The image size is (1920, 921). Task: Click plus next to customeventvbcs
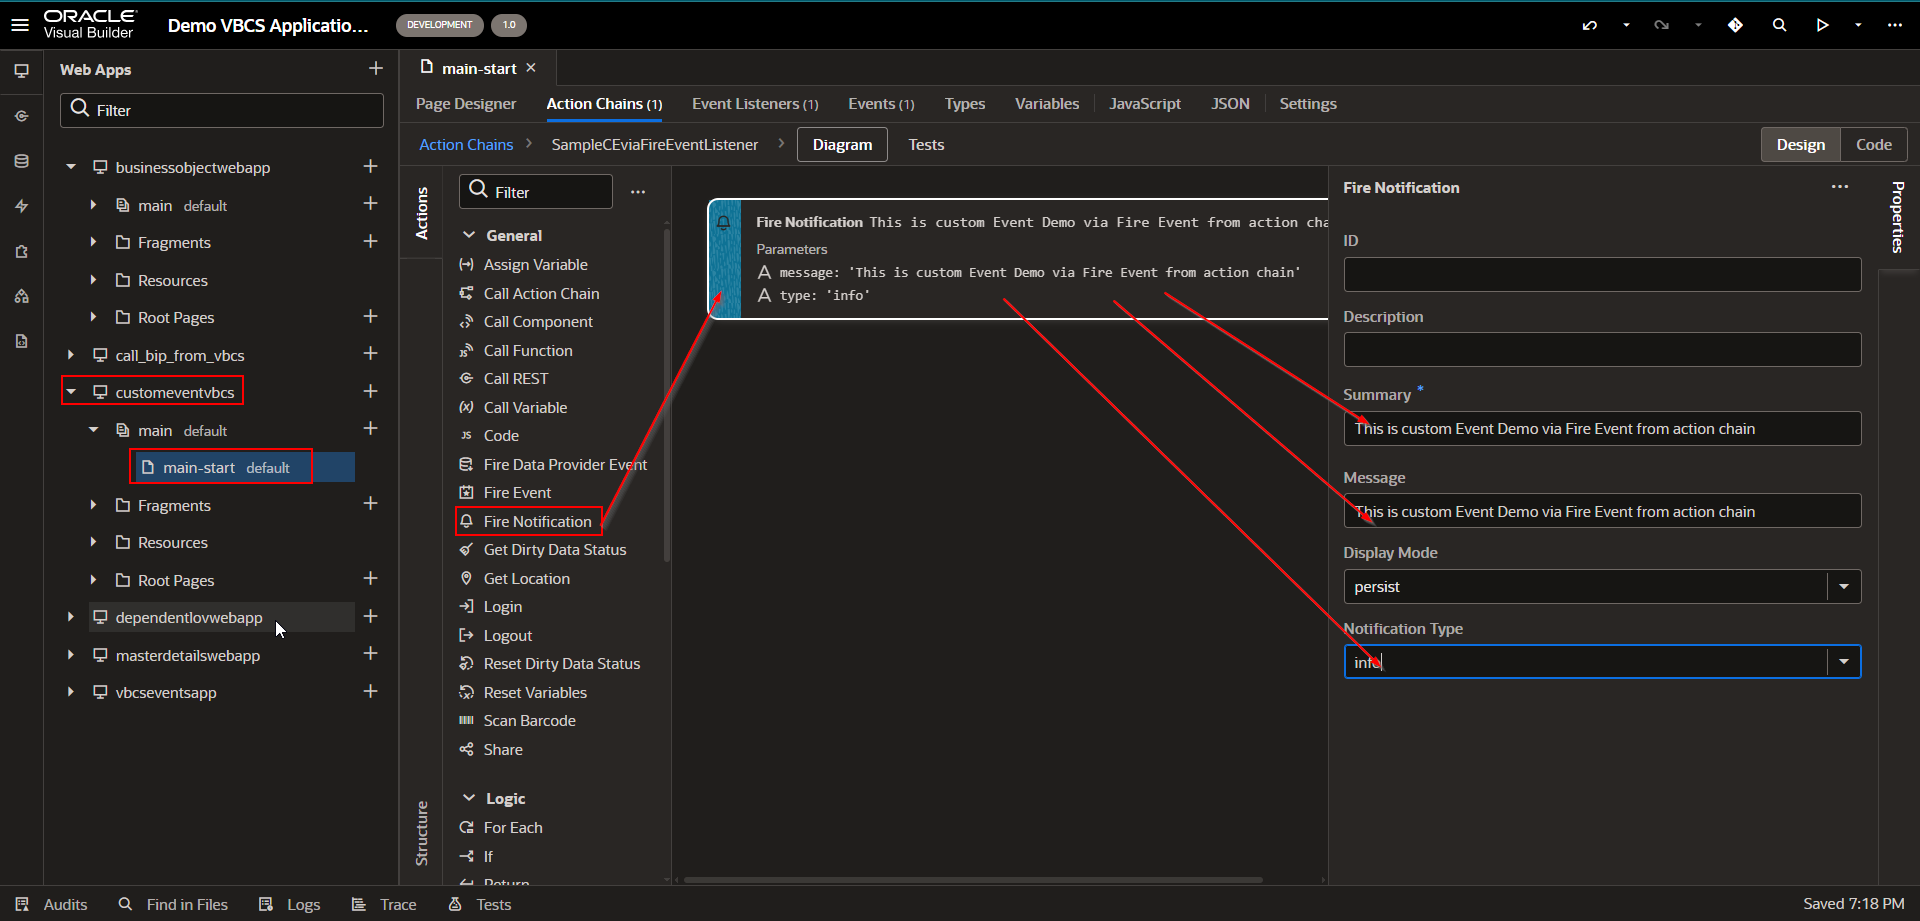click(x=370, y=391)
